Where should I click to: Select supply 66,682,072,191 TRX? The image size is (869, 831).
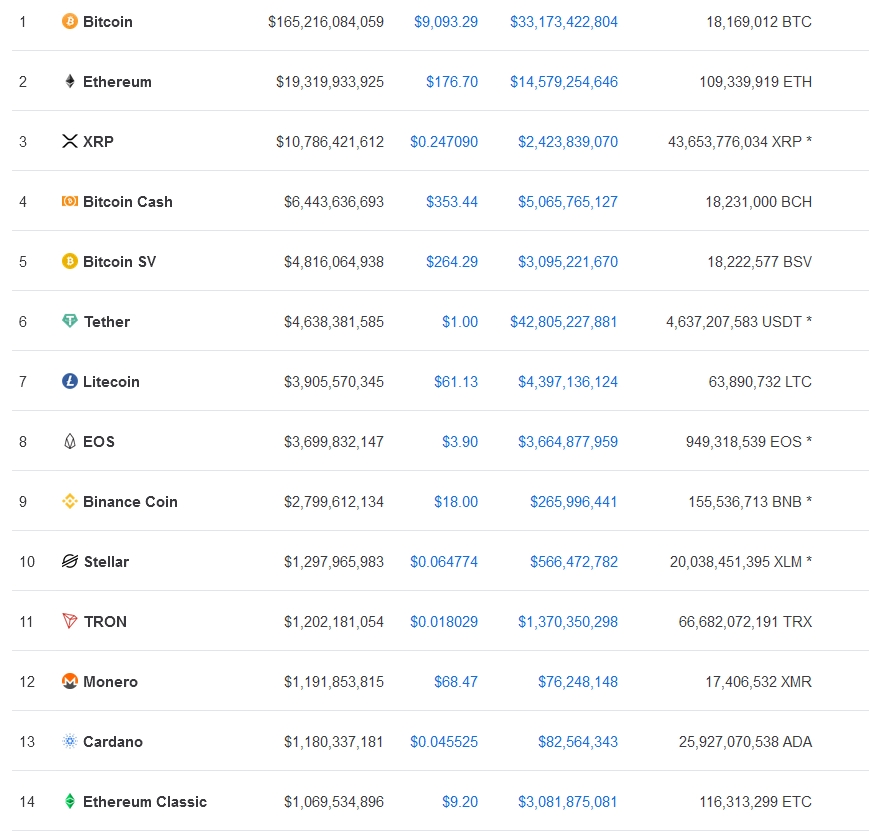745,621
